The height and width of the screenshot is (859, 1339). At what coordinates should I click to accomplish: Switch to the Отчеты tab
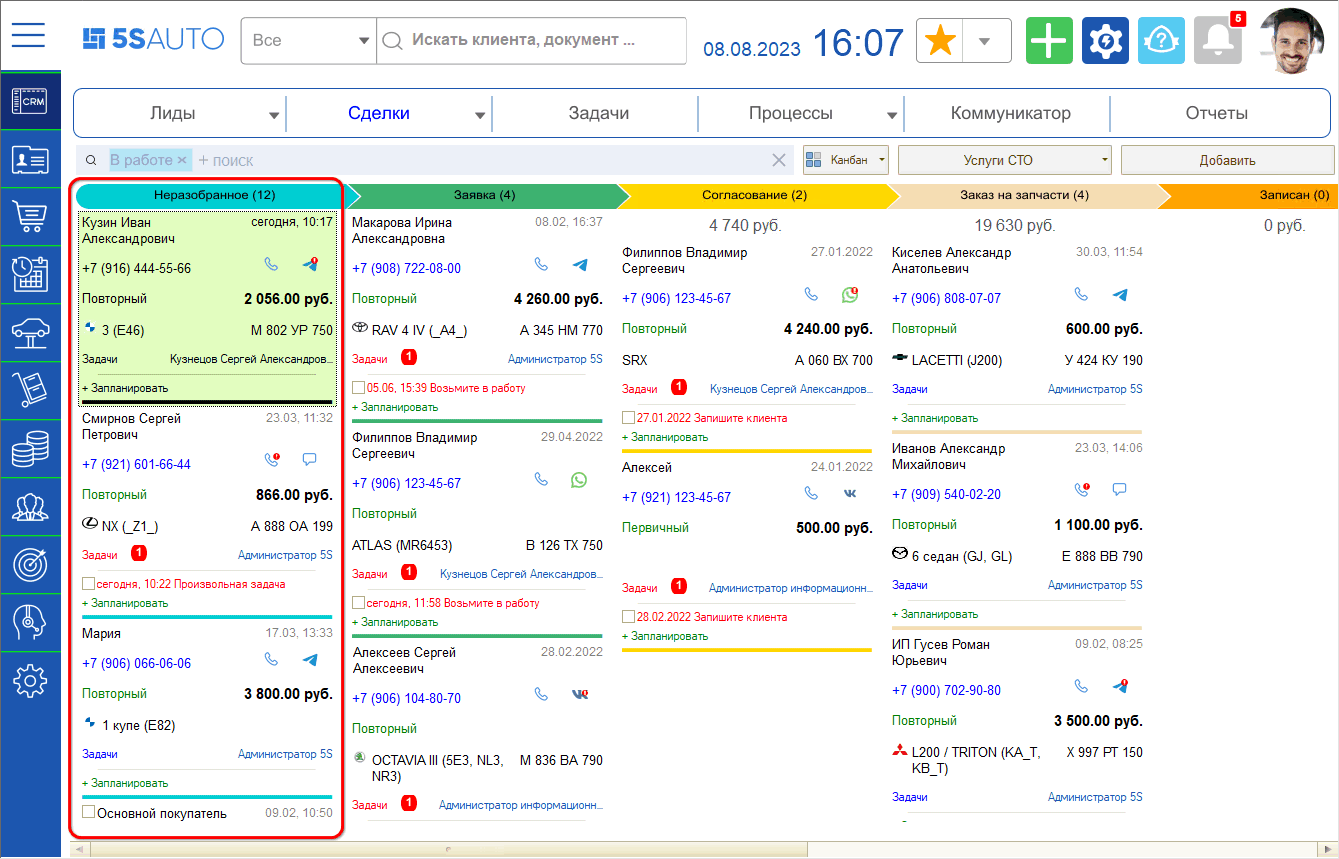point(1219,113)
